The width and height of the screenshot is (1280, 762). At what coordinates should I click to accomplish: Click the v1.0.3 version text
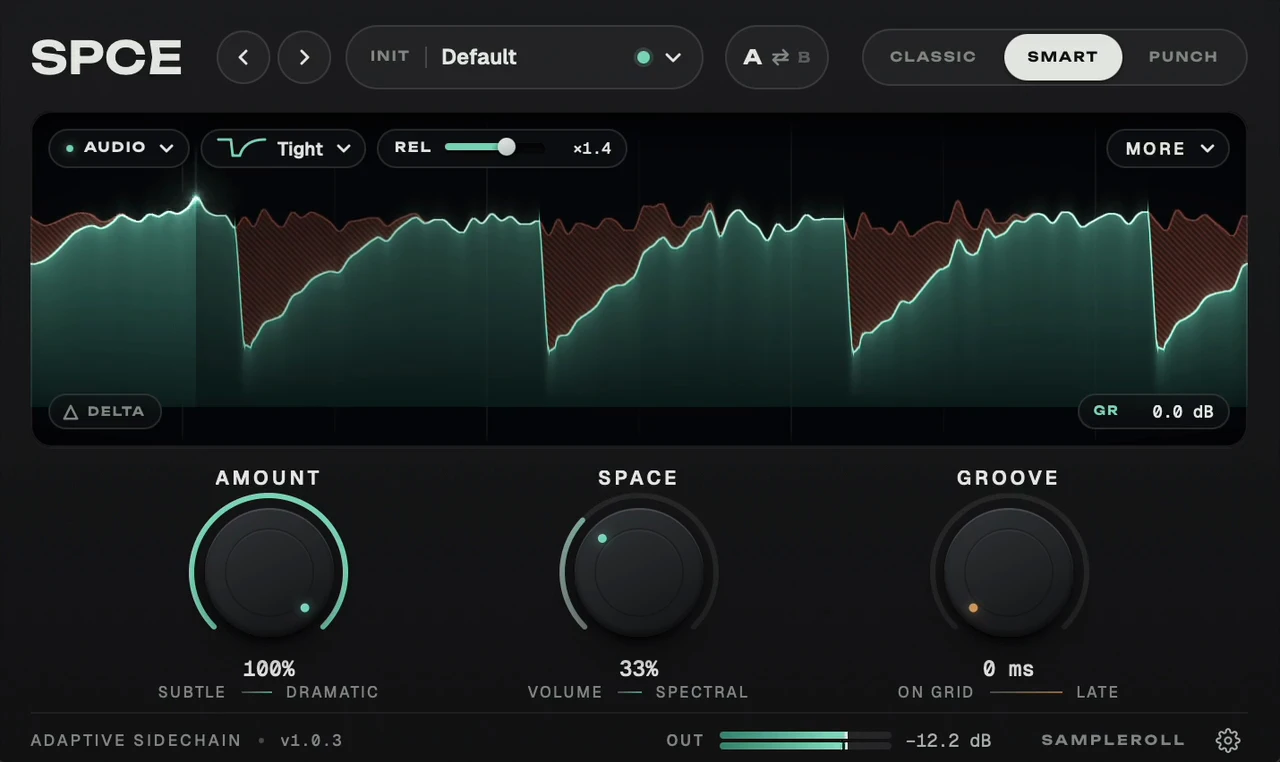(x=311, y=740)
